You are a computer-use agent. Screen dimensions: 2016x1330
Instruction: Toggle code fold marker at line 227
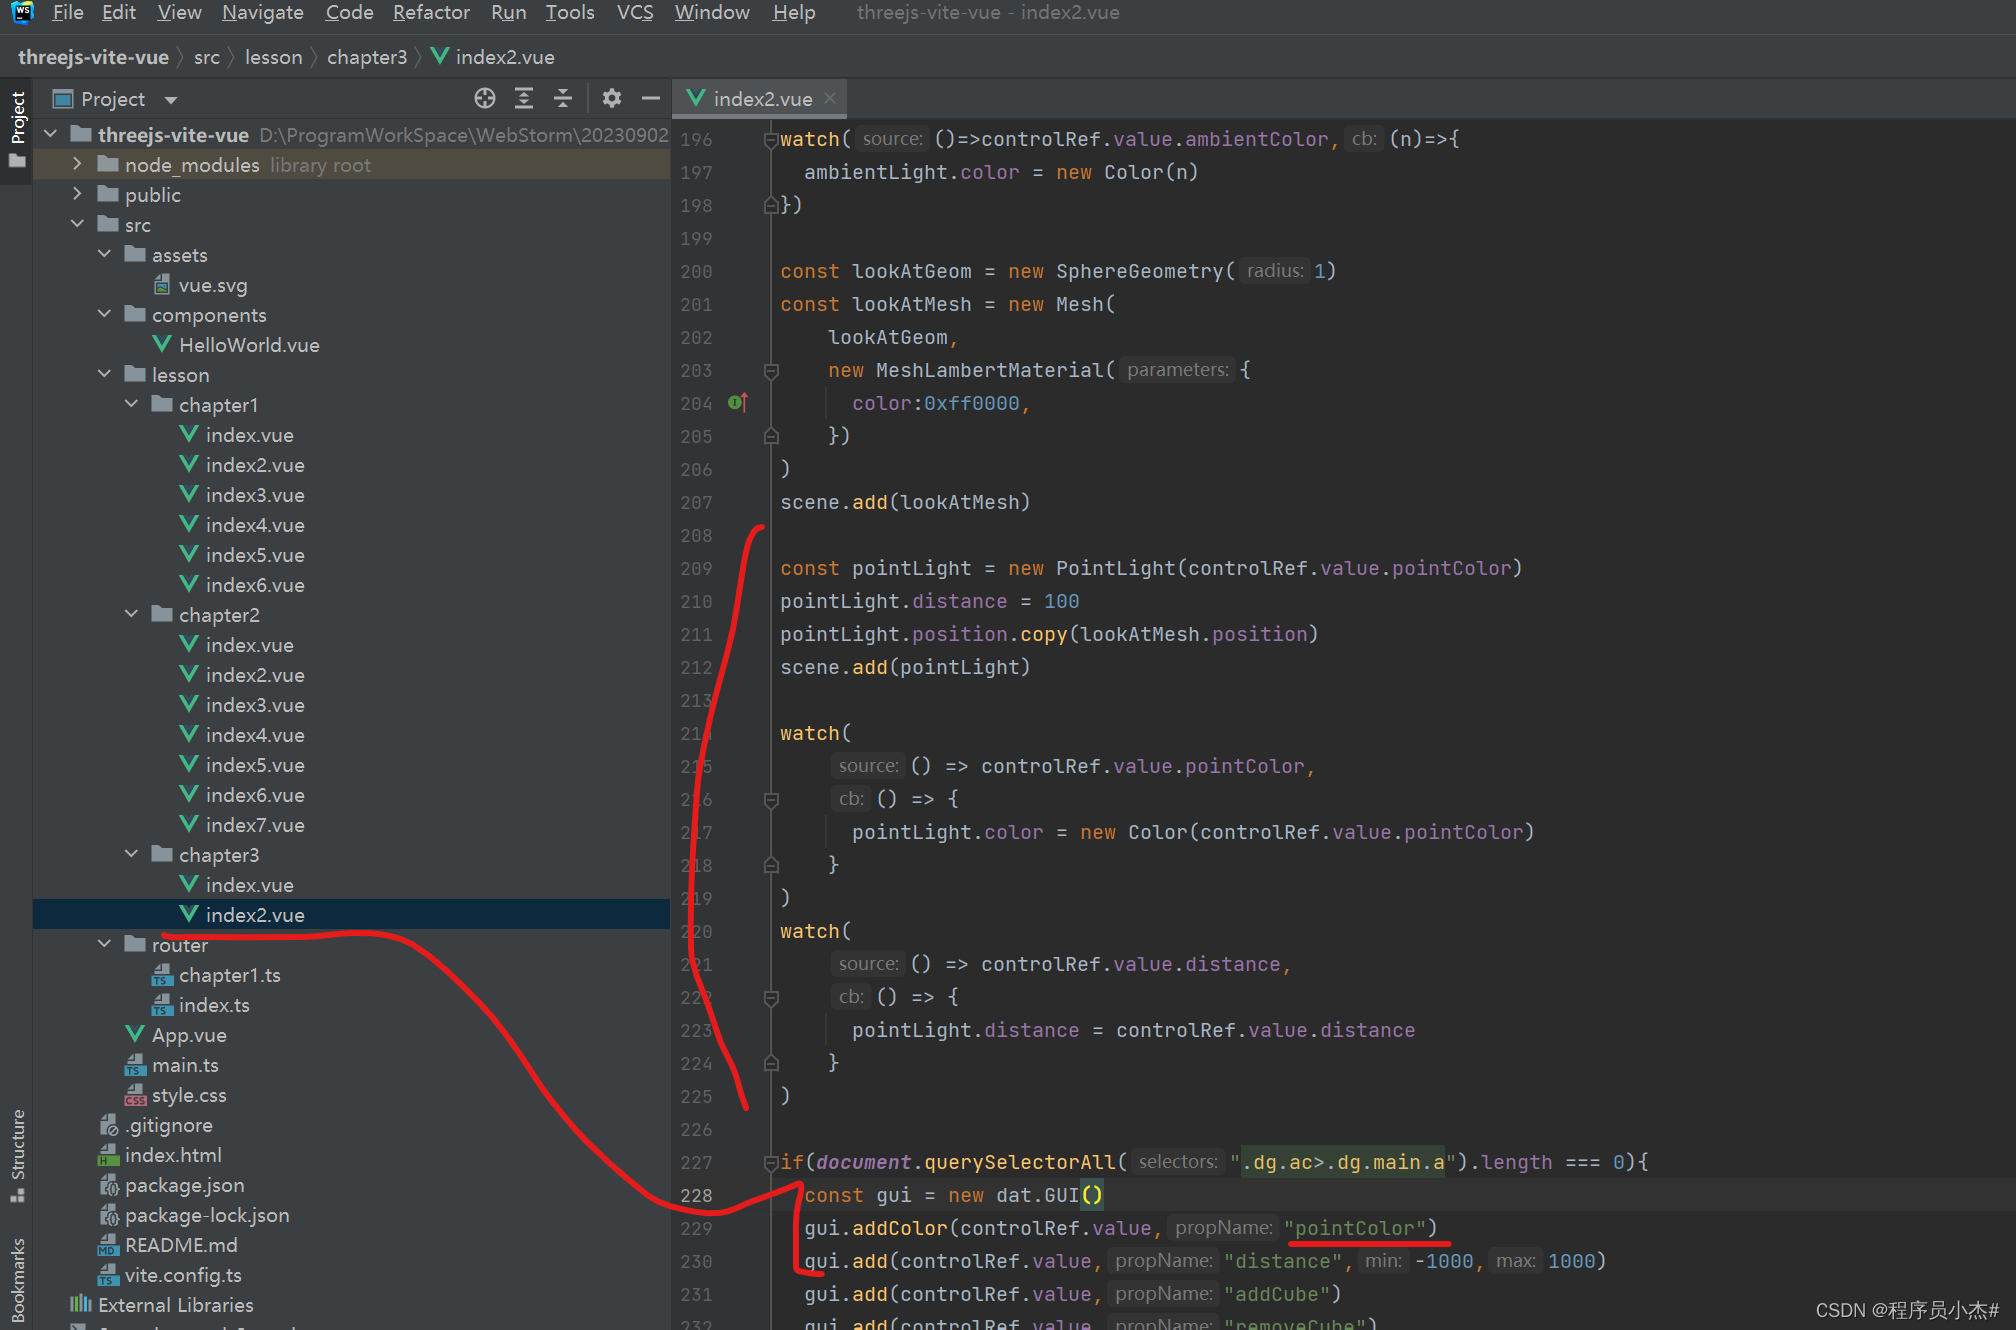point(771,1162)
